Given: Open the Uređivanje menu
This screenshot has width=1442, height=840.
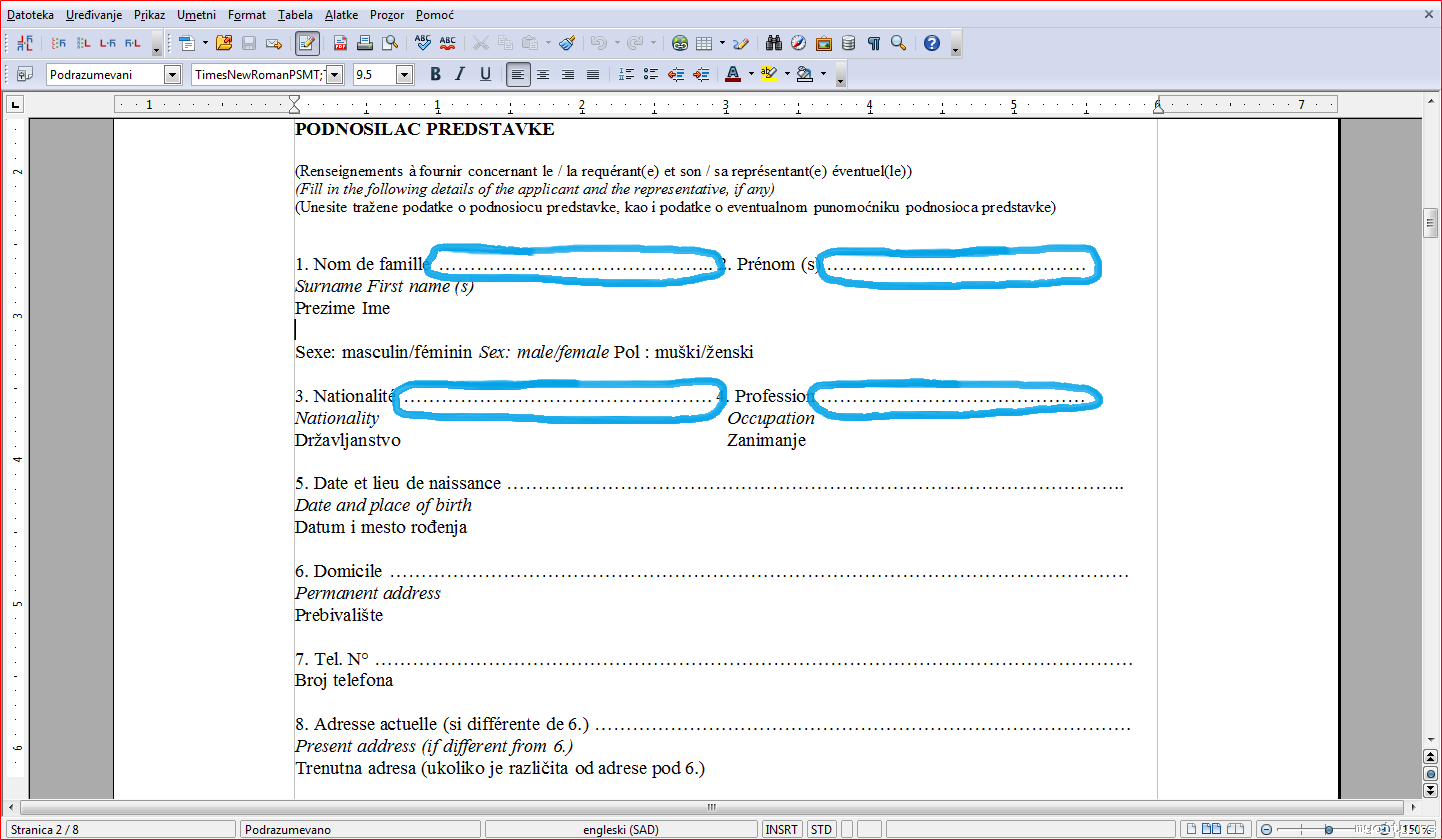Looking at the screenshot, I should [94, 15].
